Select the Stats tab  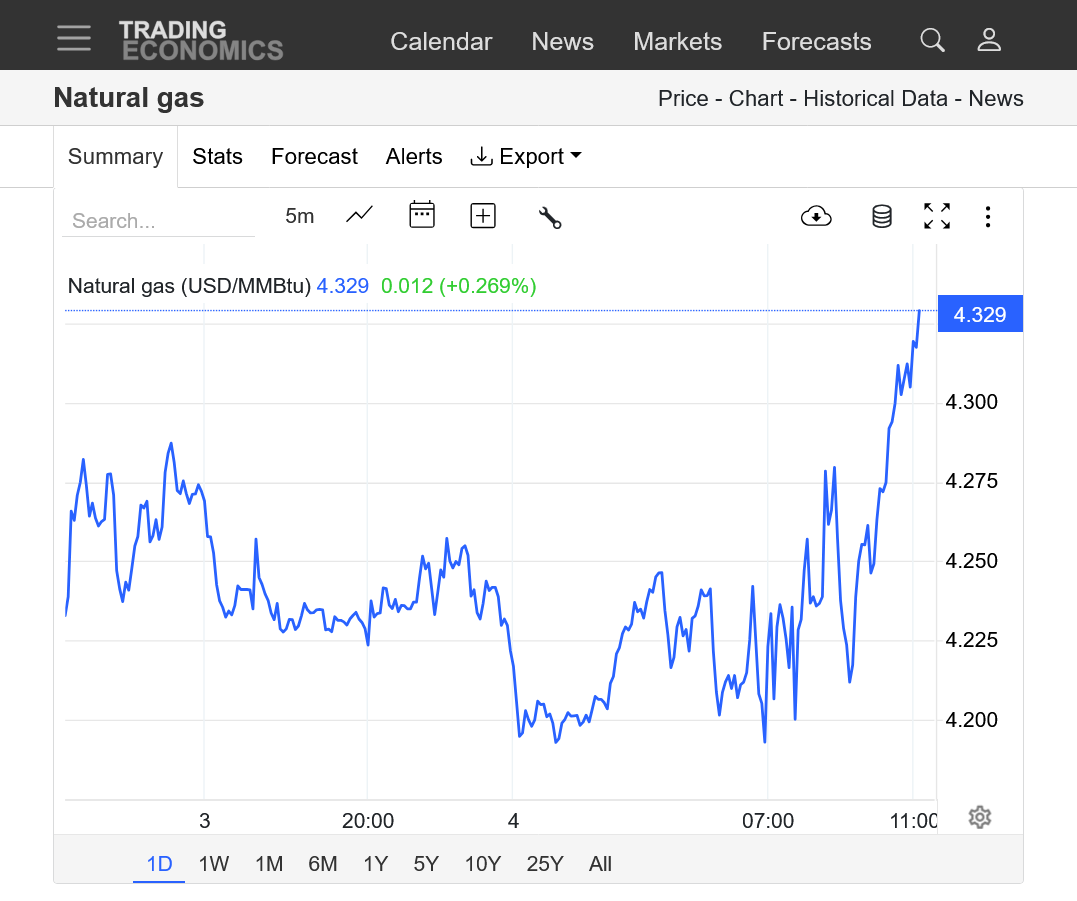tap(217, 157)
